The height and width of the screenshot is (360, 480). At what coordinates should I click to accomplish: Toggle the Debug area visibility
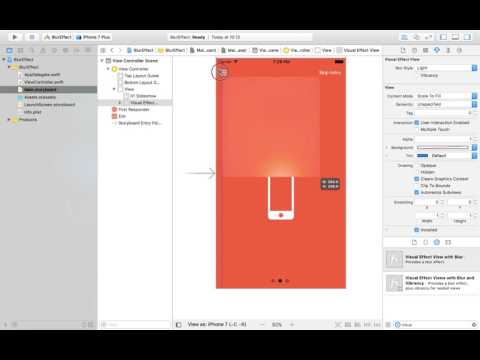(x=455, y=37)
